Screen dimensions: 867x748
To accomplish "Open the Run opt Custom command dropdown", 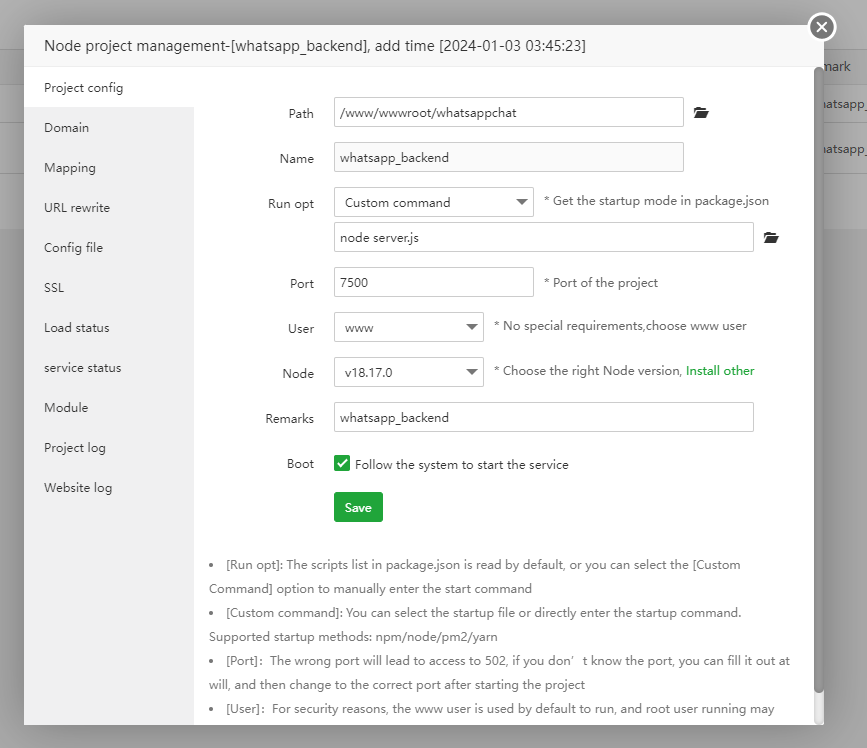I will (434, 202).
